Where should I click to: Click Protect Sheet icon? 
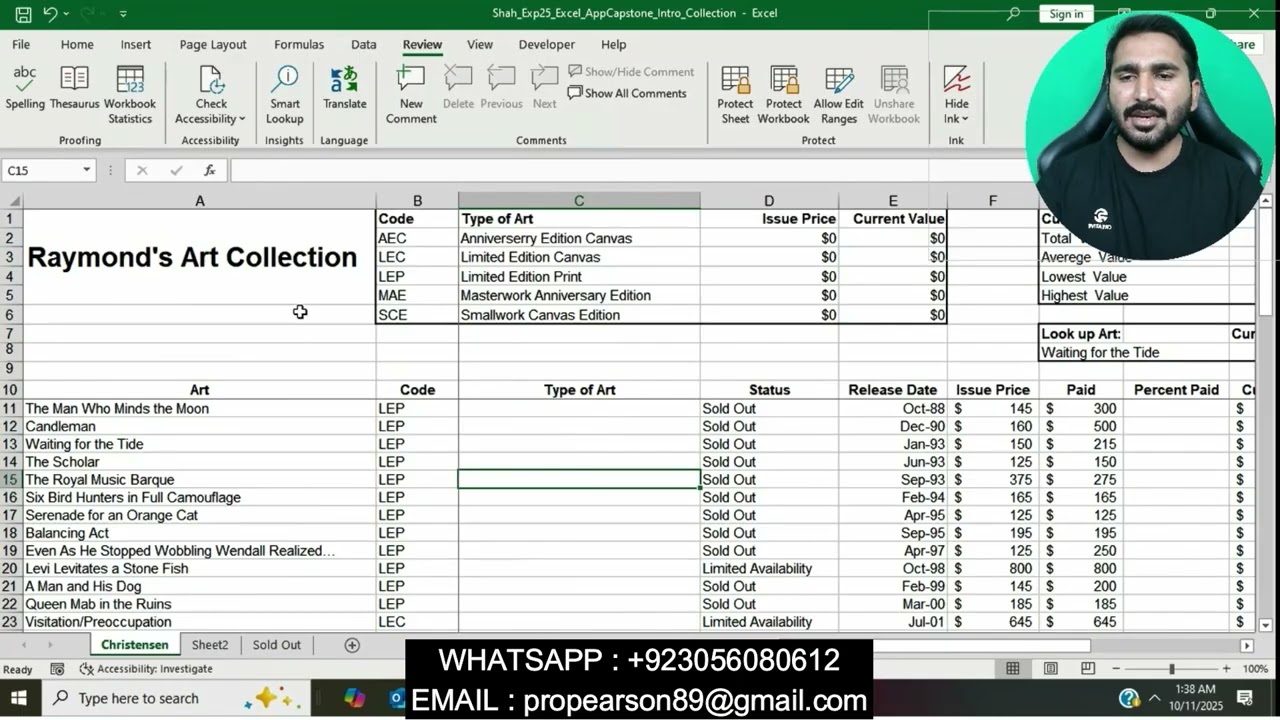[735, 82]
